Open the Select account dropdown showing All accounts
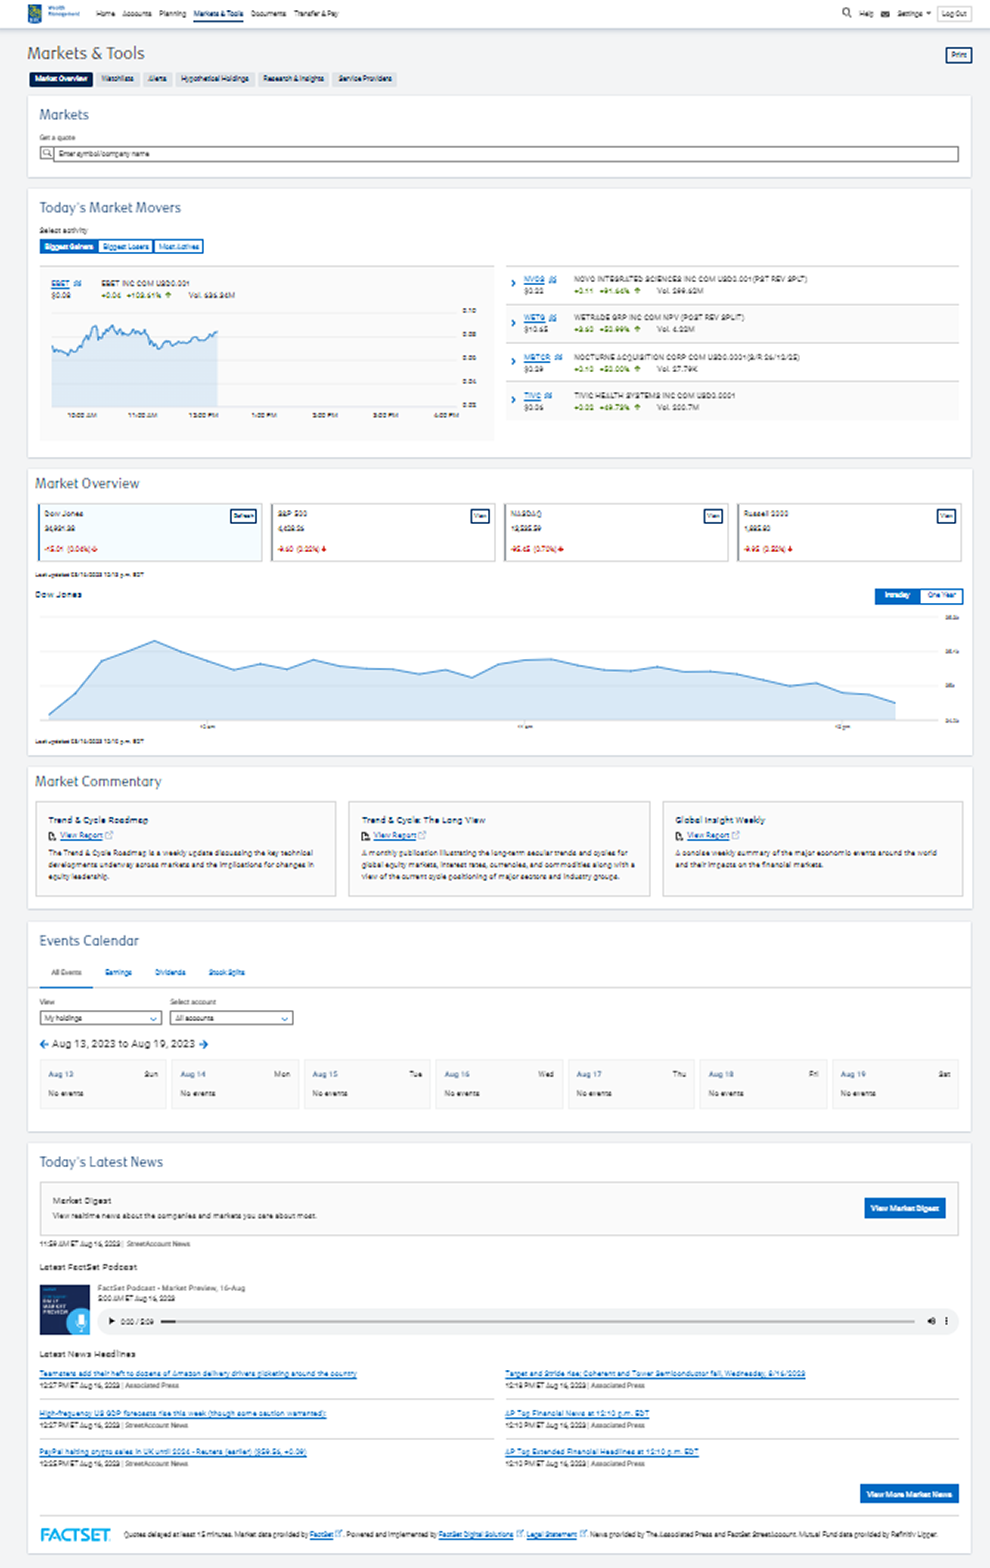Image resolution: width=990 pixels, height=1568 pixels. (231, 1018)
